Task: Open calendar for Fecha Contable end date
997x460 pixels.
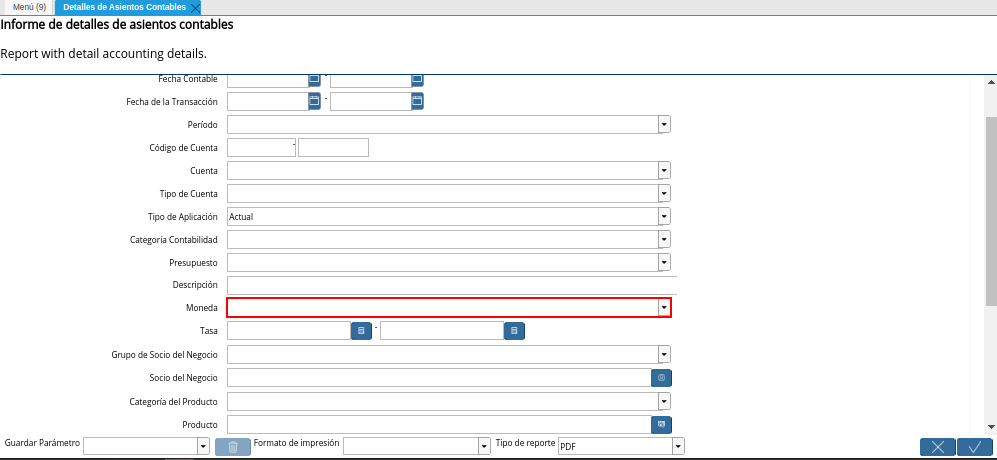Action: point(417,80)
